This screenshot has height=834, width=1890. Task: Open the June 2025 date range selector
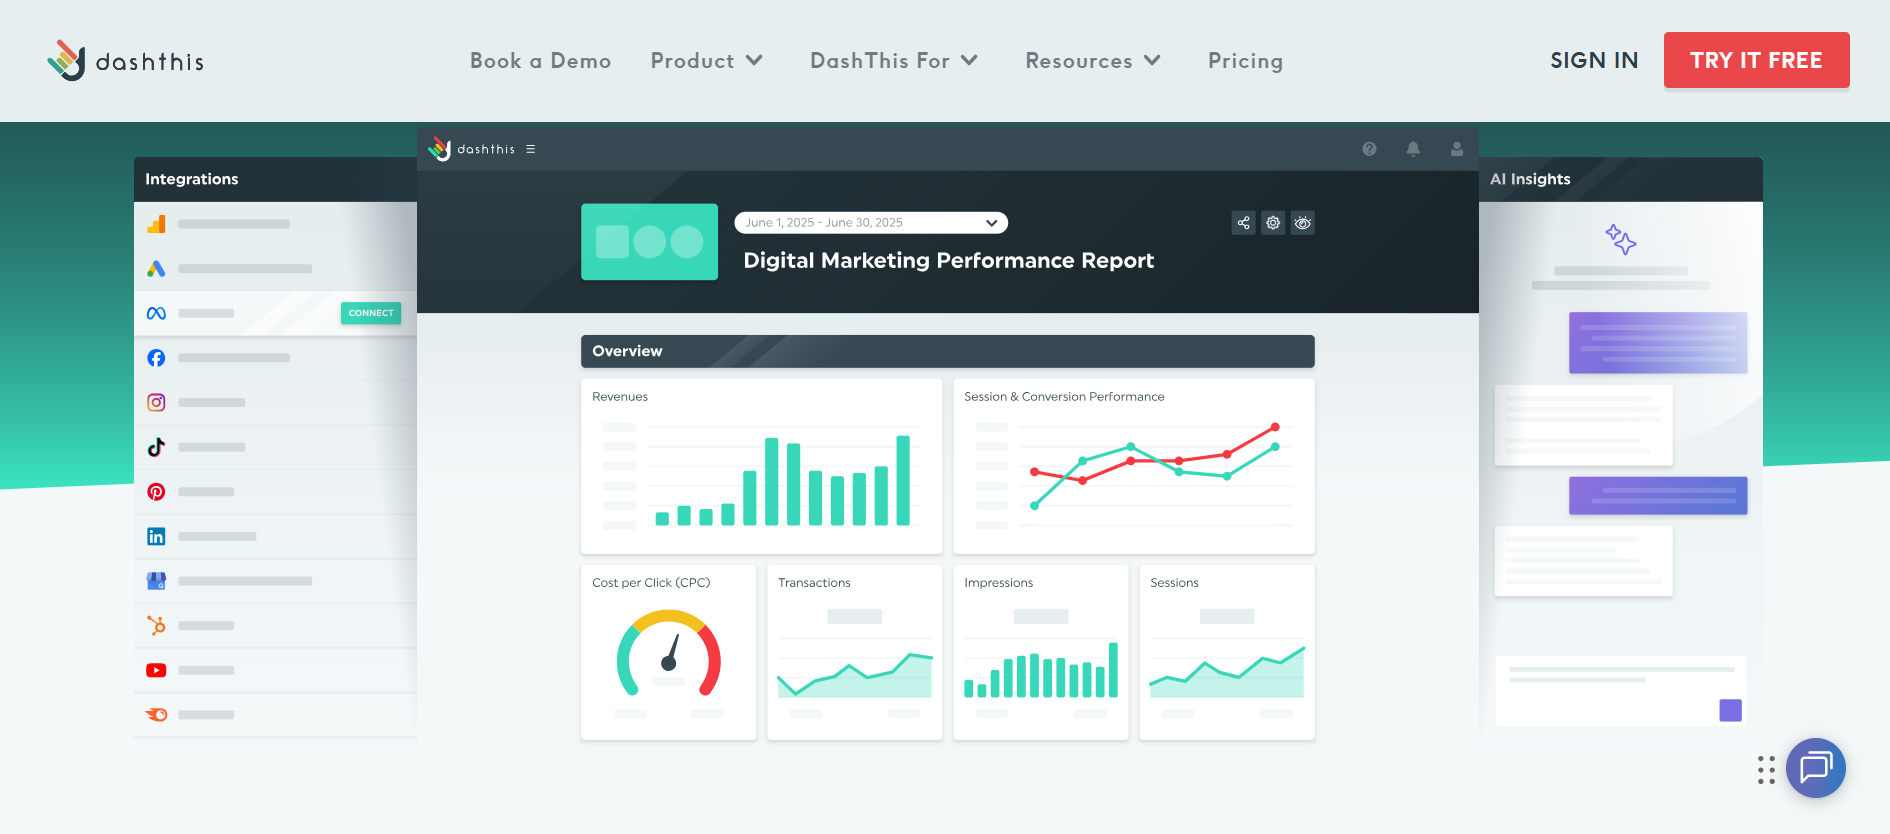870,223
